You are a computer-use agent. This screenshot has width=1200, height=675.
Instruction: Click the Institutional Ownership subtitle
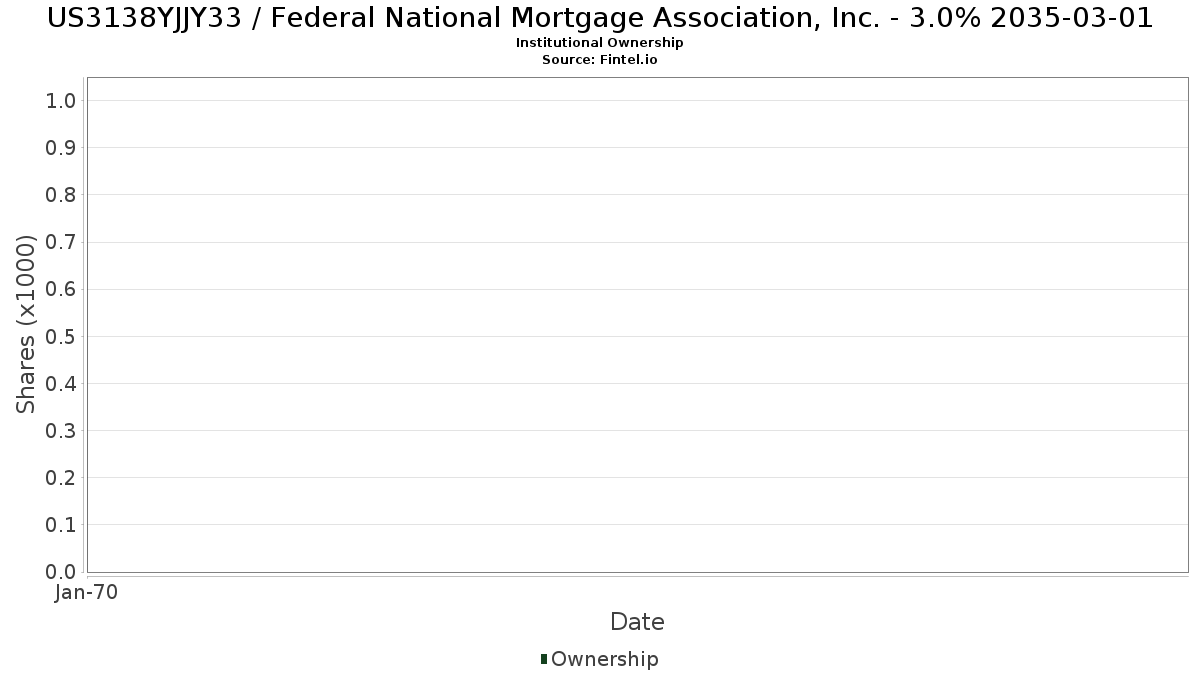click(600, 43)
